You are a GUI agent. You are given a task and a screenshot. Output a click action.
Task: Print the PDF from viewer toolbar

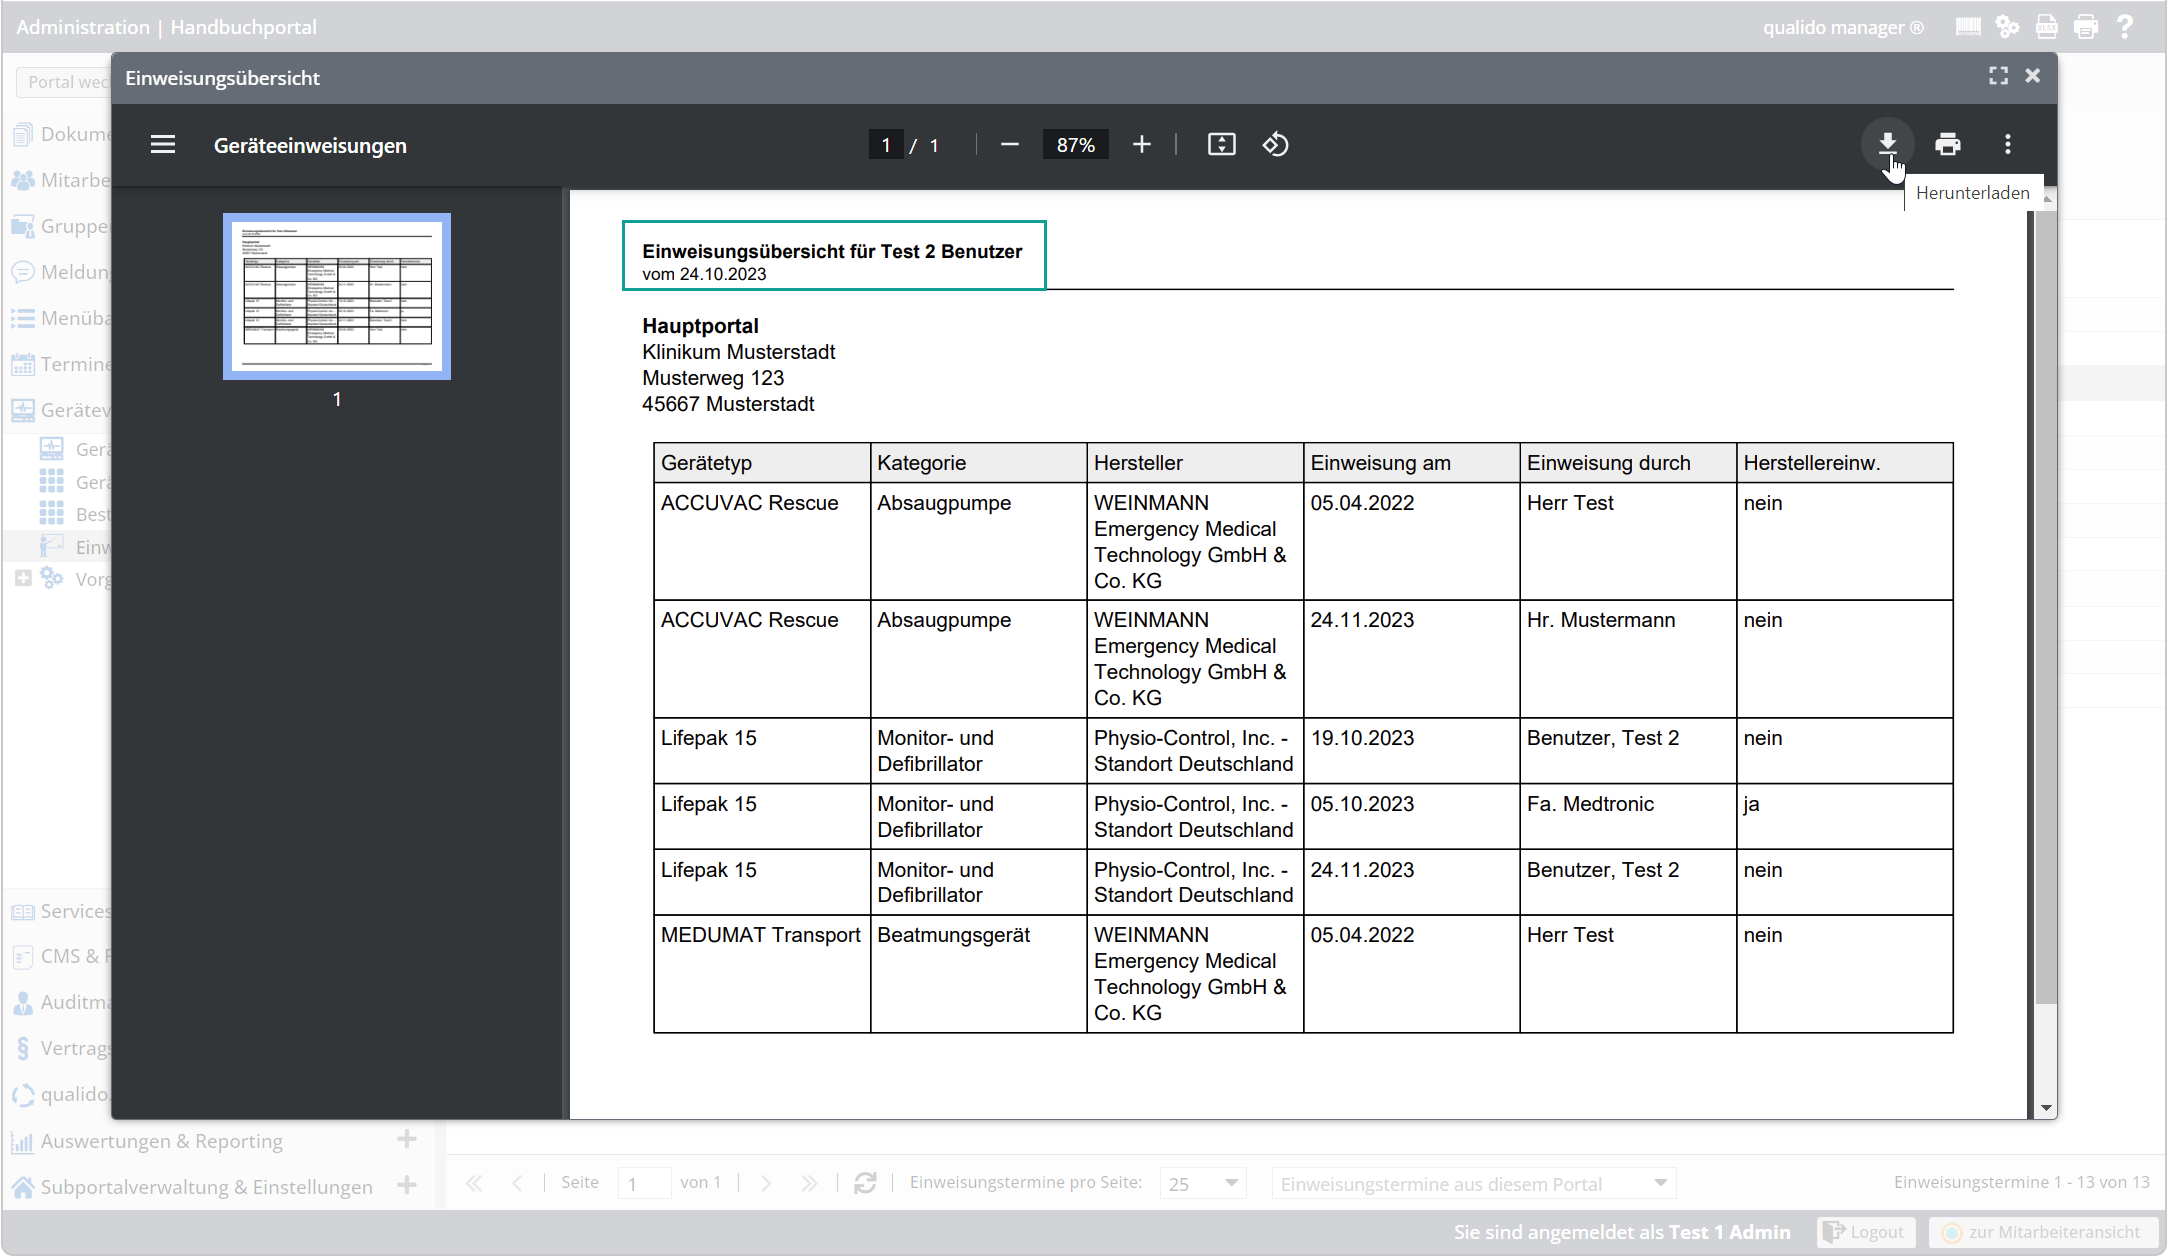click(x=1947, y=145)
